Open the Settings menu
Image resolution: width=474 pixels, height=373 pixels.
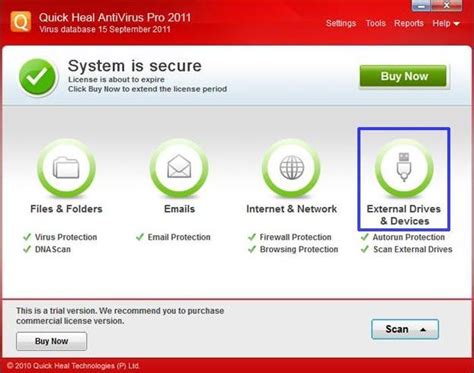click(341, 23)
